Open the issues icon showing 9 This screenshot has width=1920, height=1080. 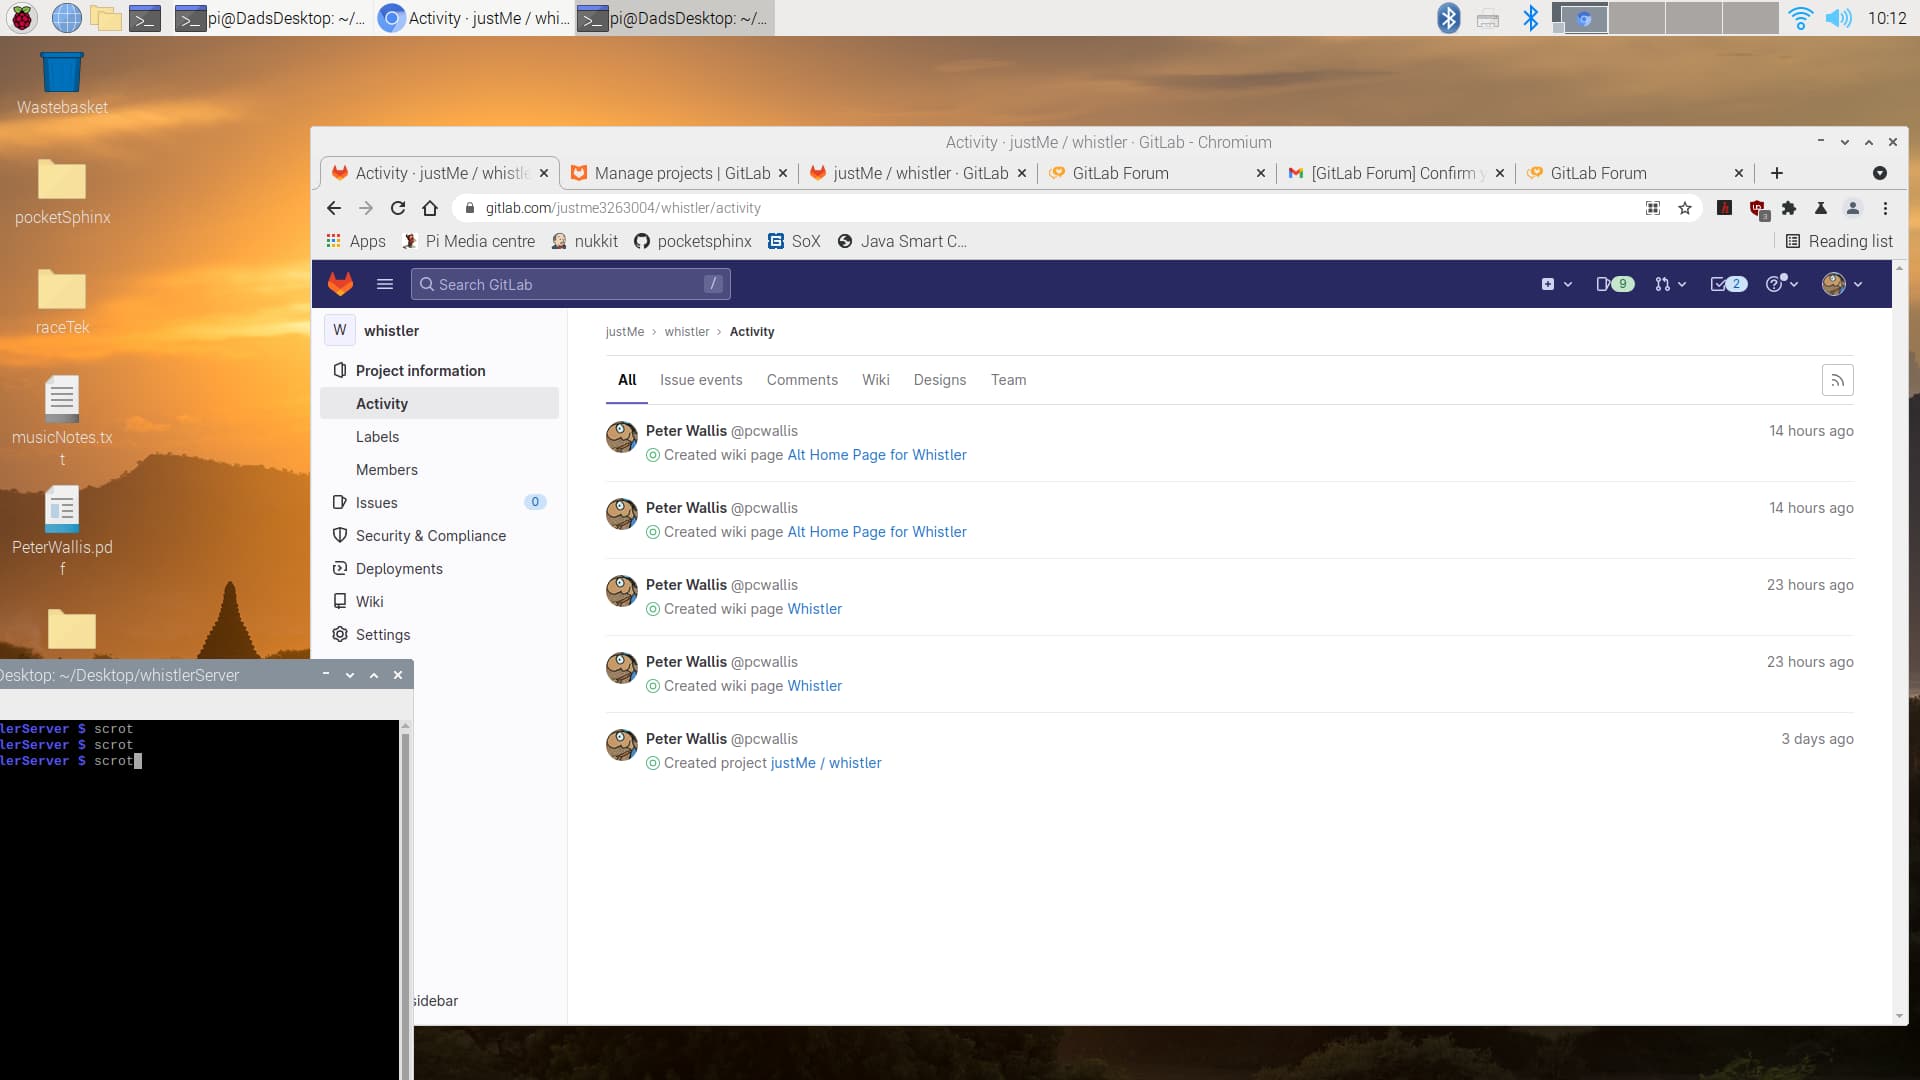tap(1613, 284)
